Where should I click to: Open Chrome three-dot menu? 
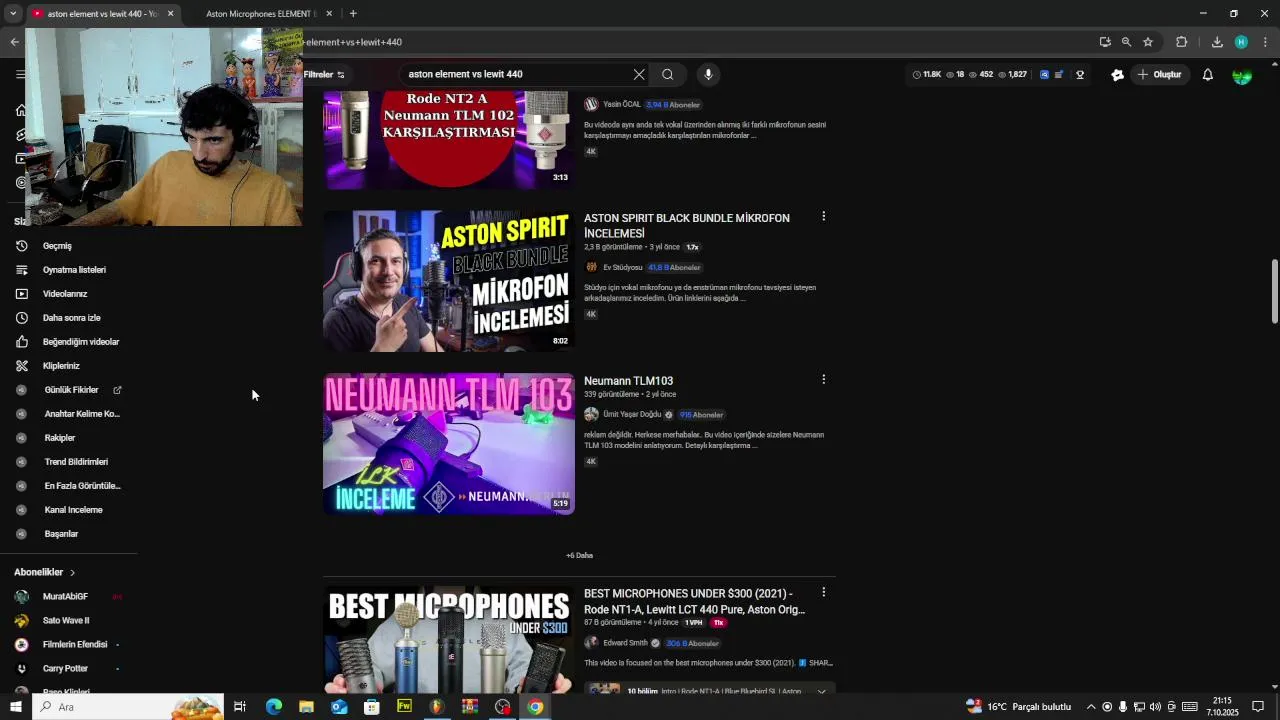1265,42
